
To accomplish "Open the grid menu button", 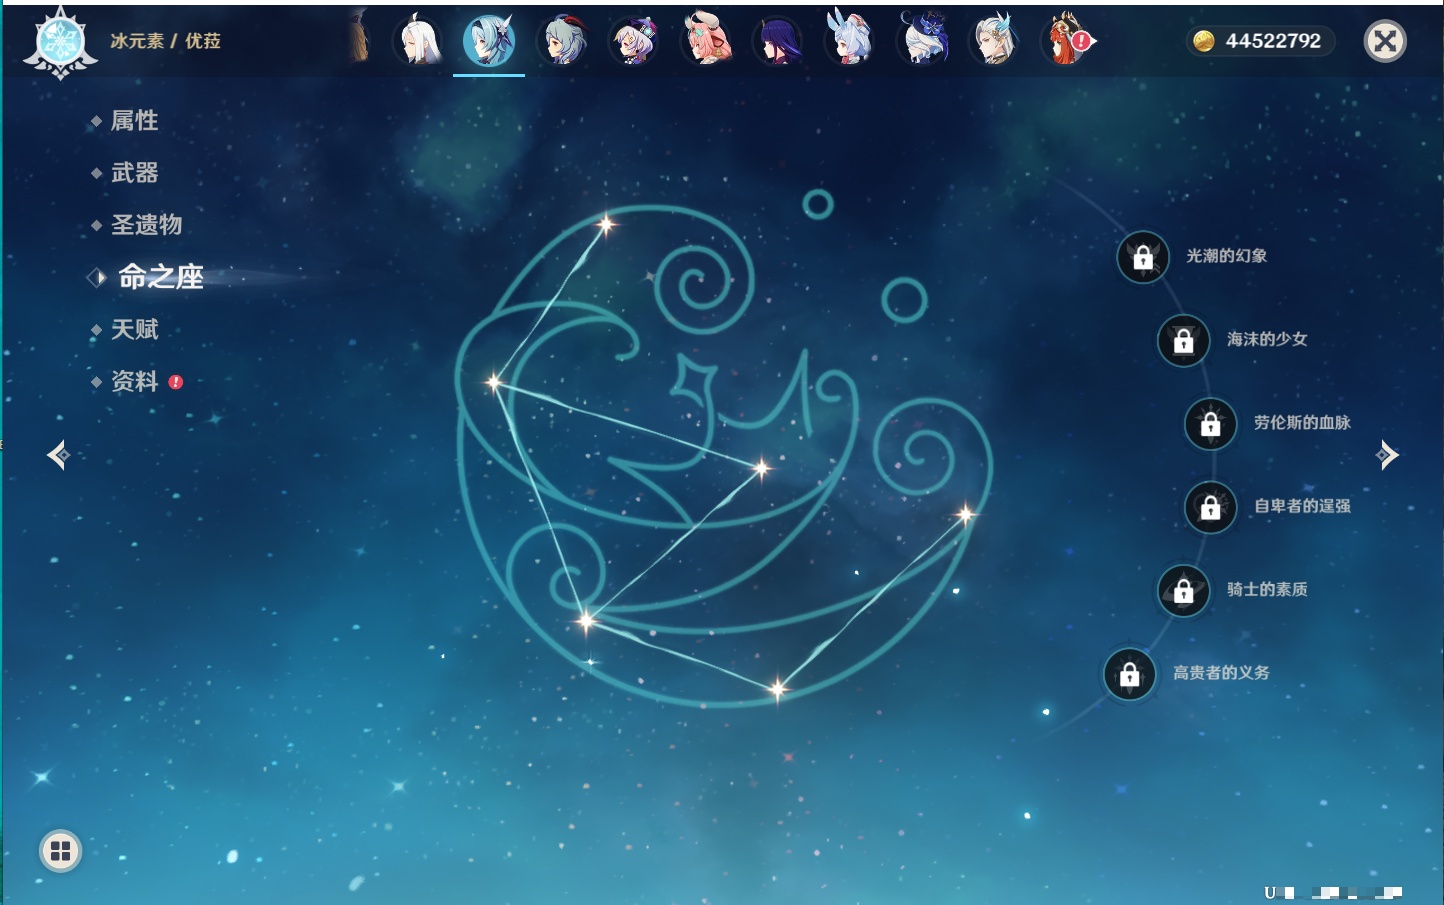I will coord(60,851).
